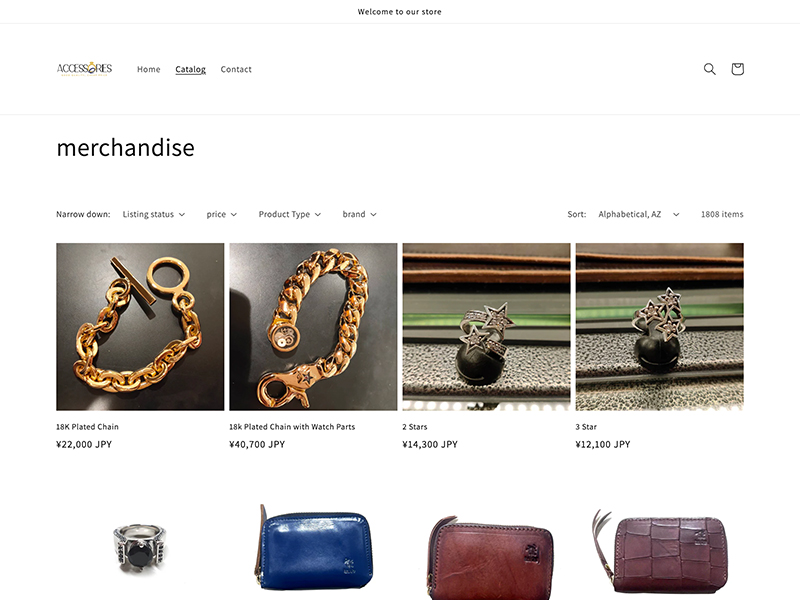View the gold toggle-clasp chain bracelet image

pos(140,327)
